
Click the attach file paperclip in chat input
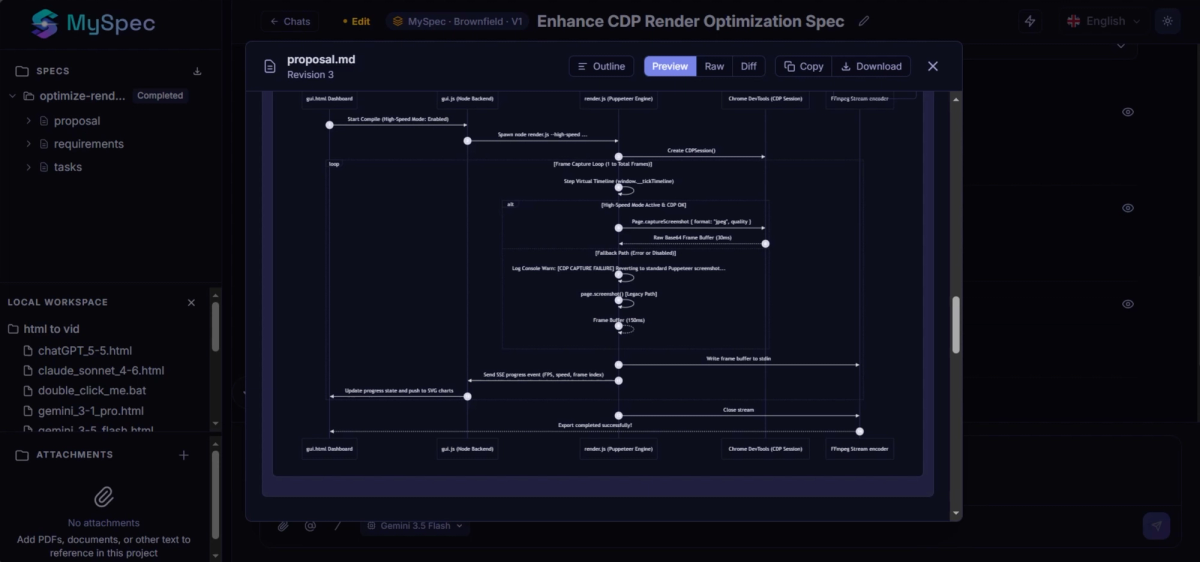click(x=283, y=525)
